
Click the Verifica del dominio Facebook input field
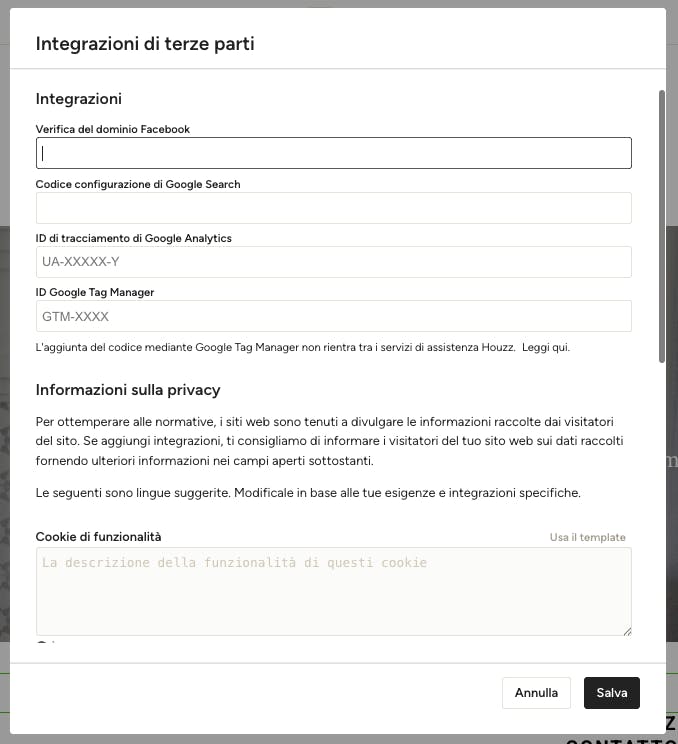pos(334,153)
